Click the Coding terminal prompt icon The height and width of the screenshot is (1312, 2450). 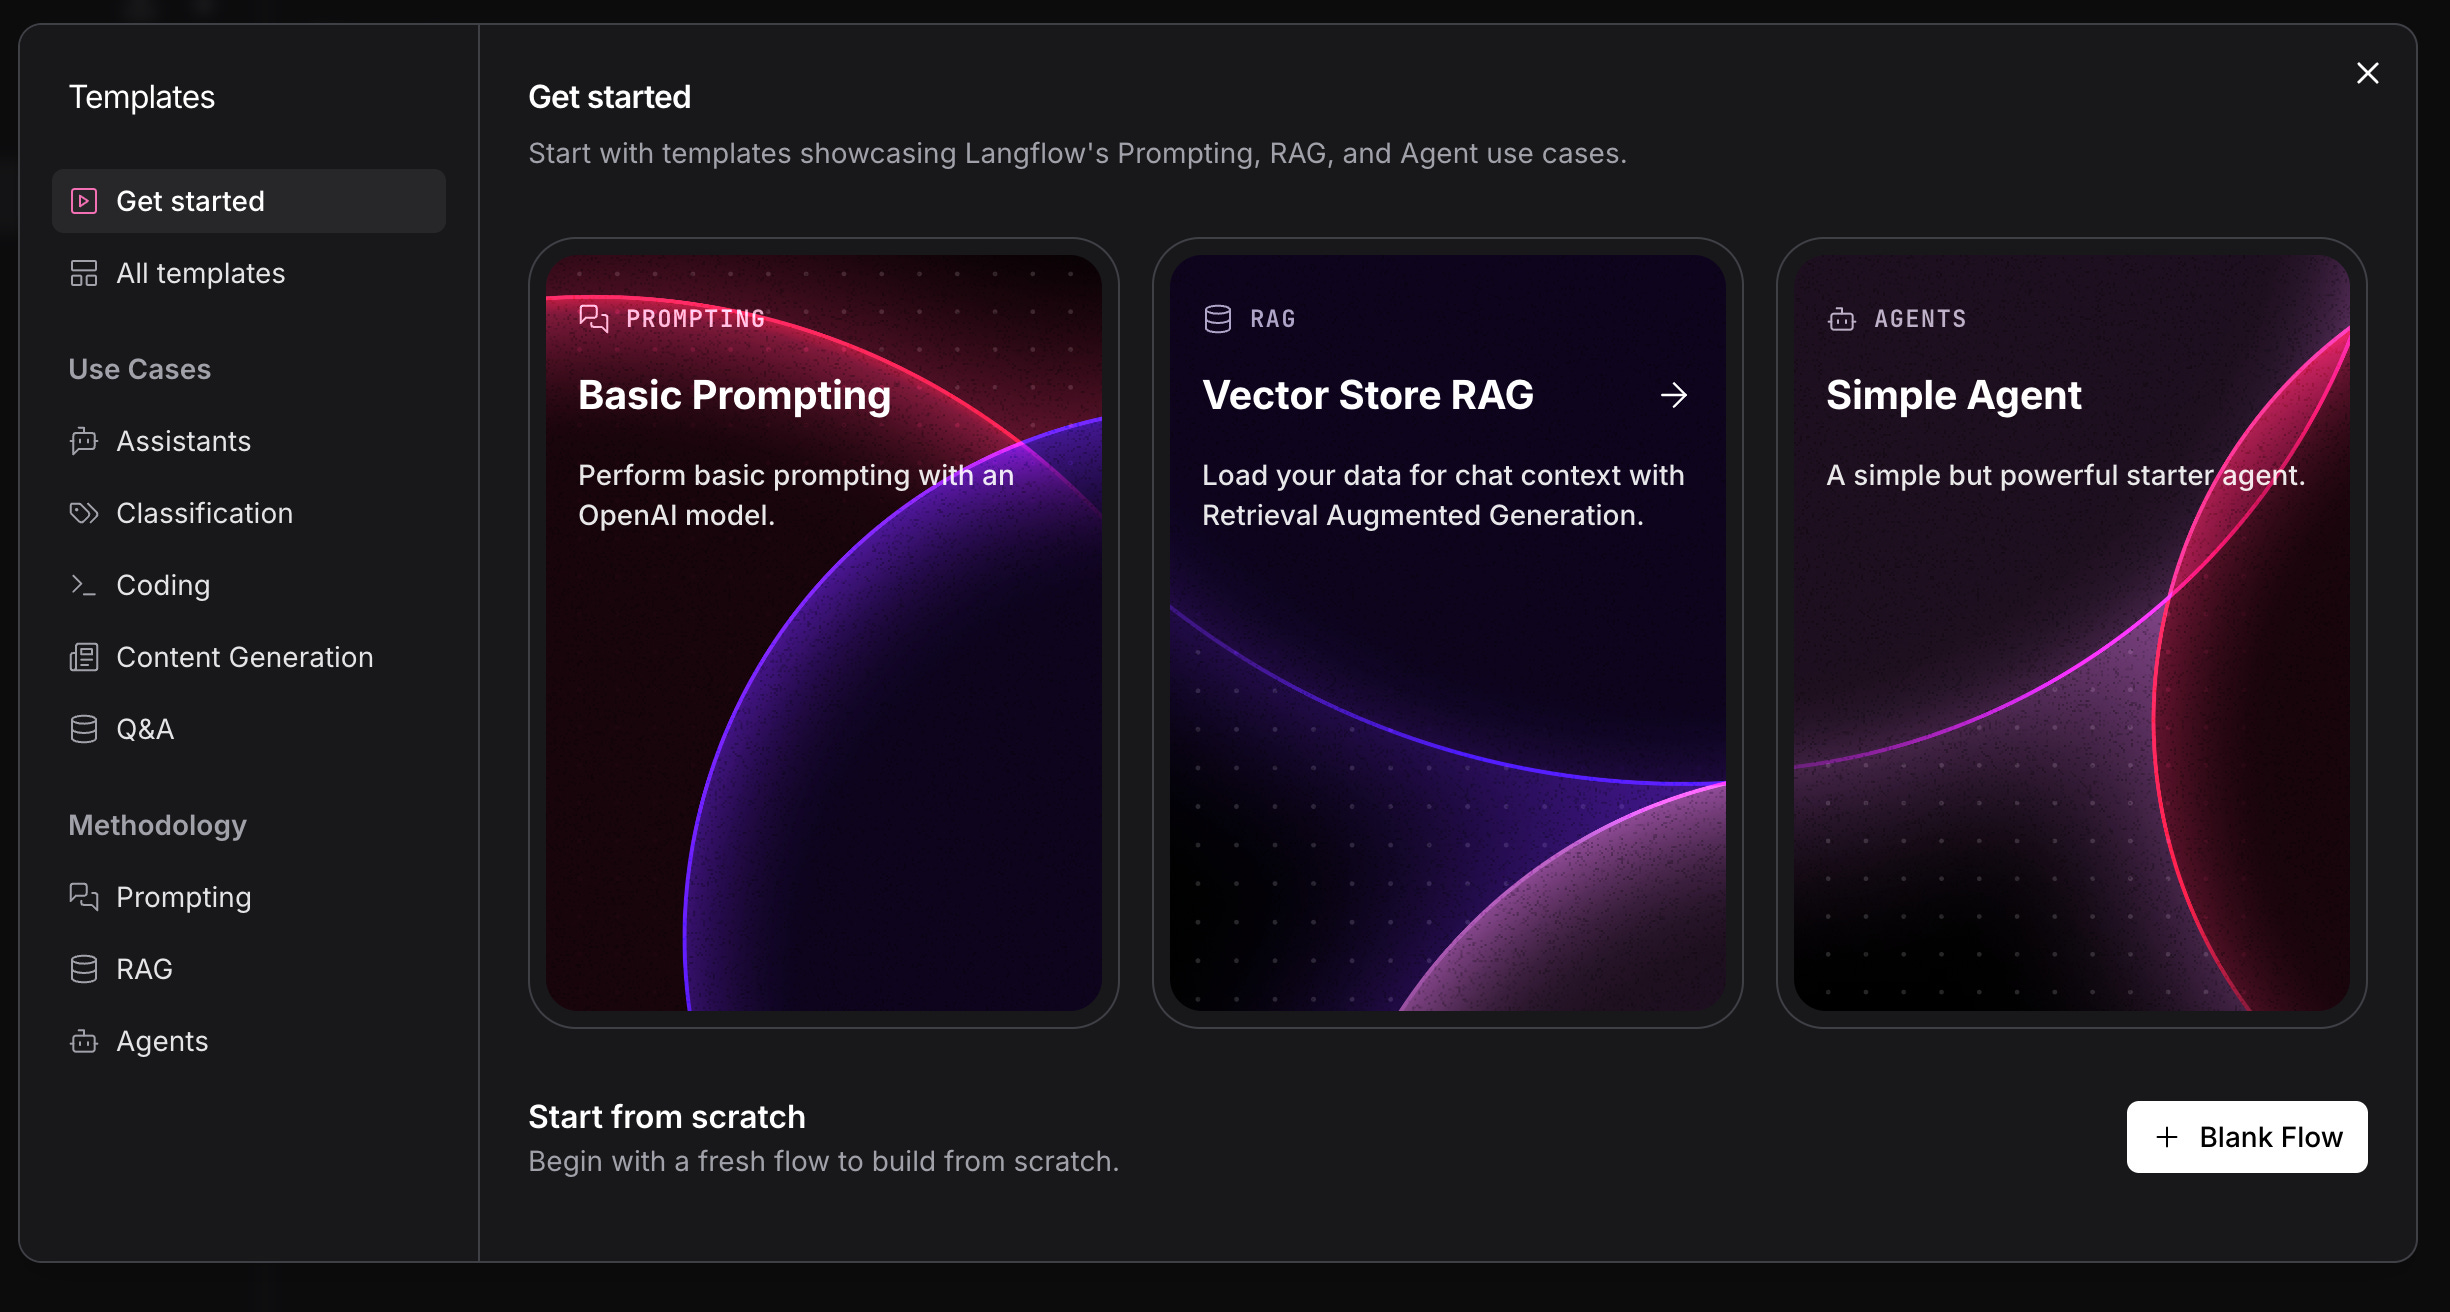click(84, 585)
